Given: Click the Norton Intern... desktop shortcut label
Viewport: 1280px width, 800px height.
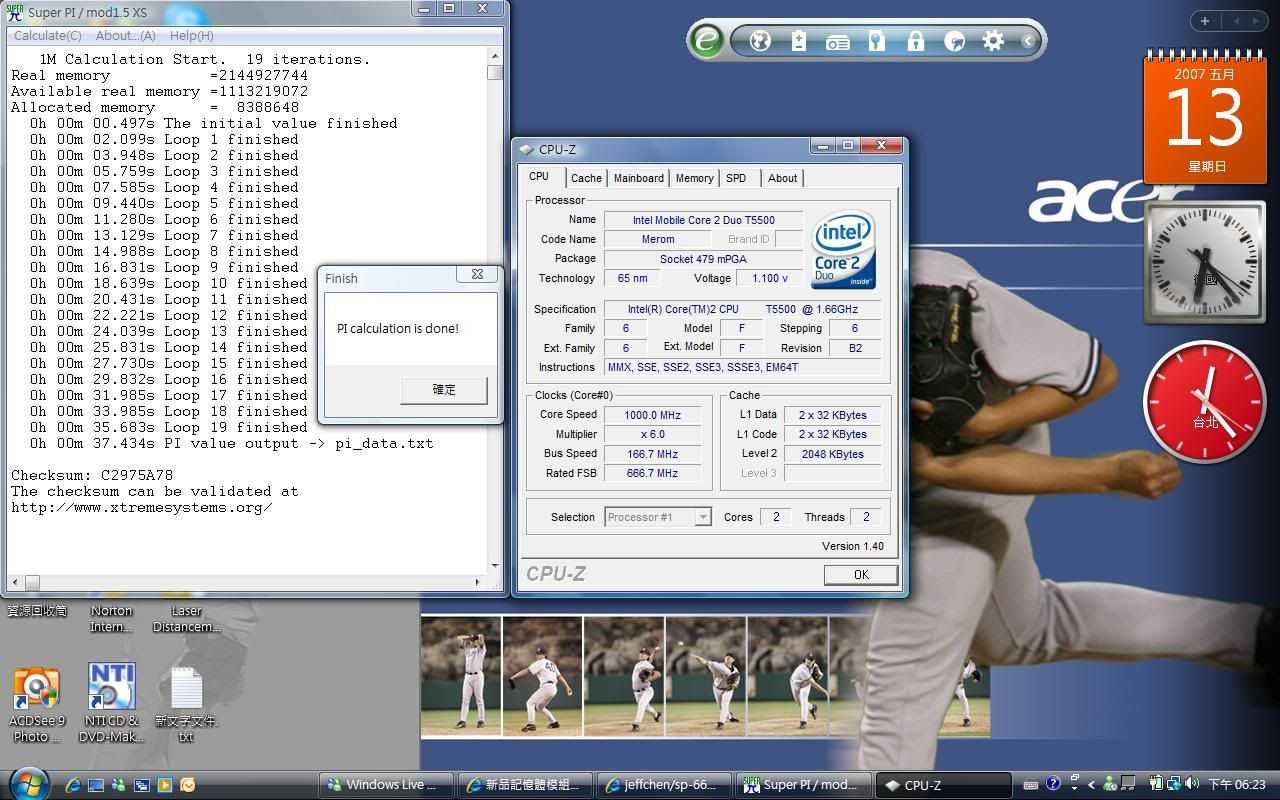Looking at the screenshot, I should click(111, 619).
